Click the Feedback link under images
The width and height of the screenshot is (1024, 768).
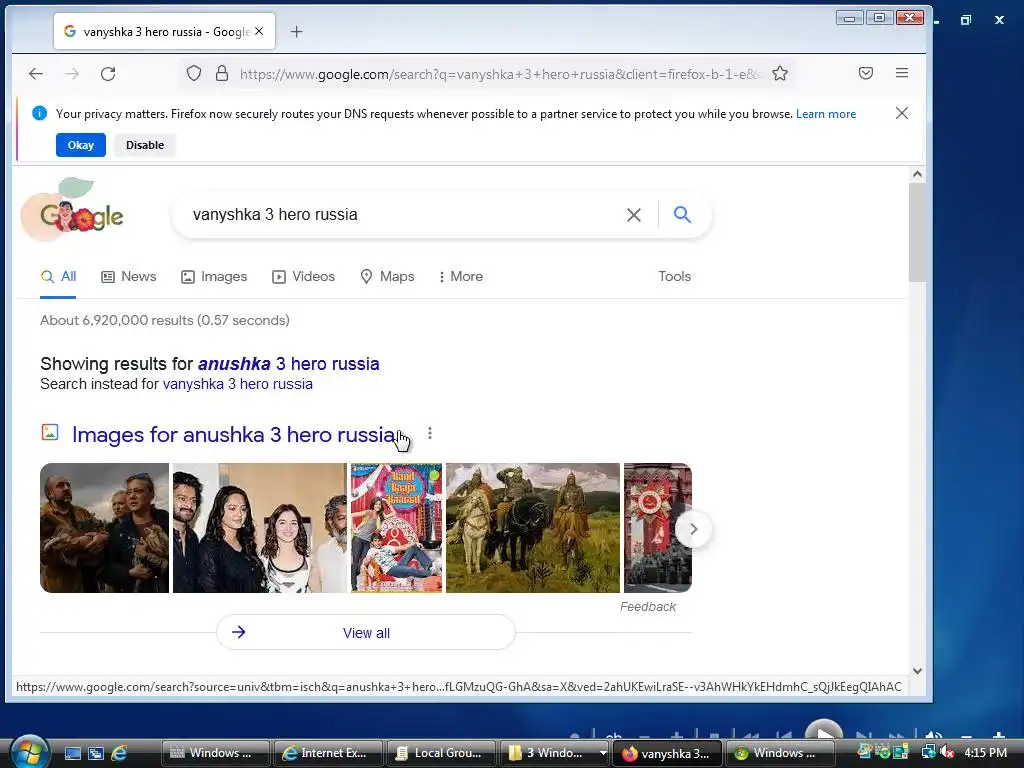[648, 607]
